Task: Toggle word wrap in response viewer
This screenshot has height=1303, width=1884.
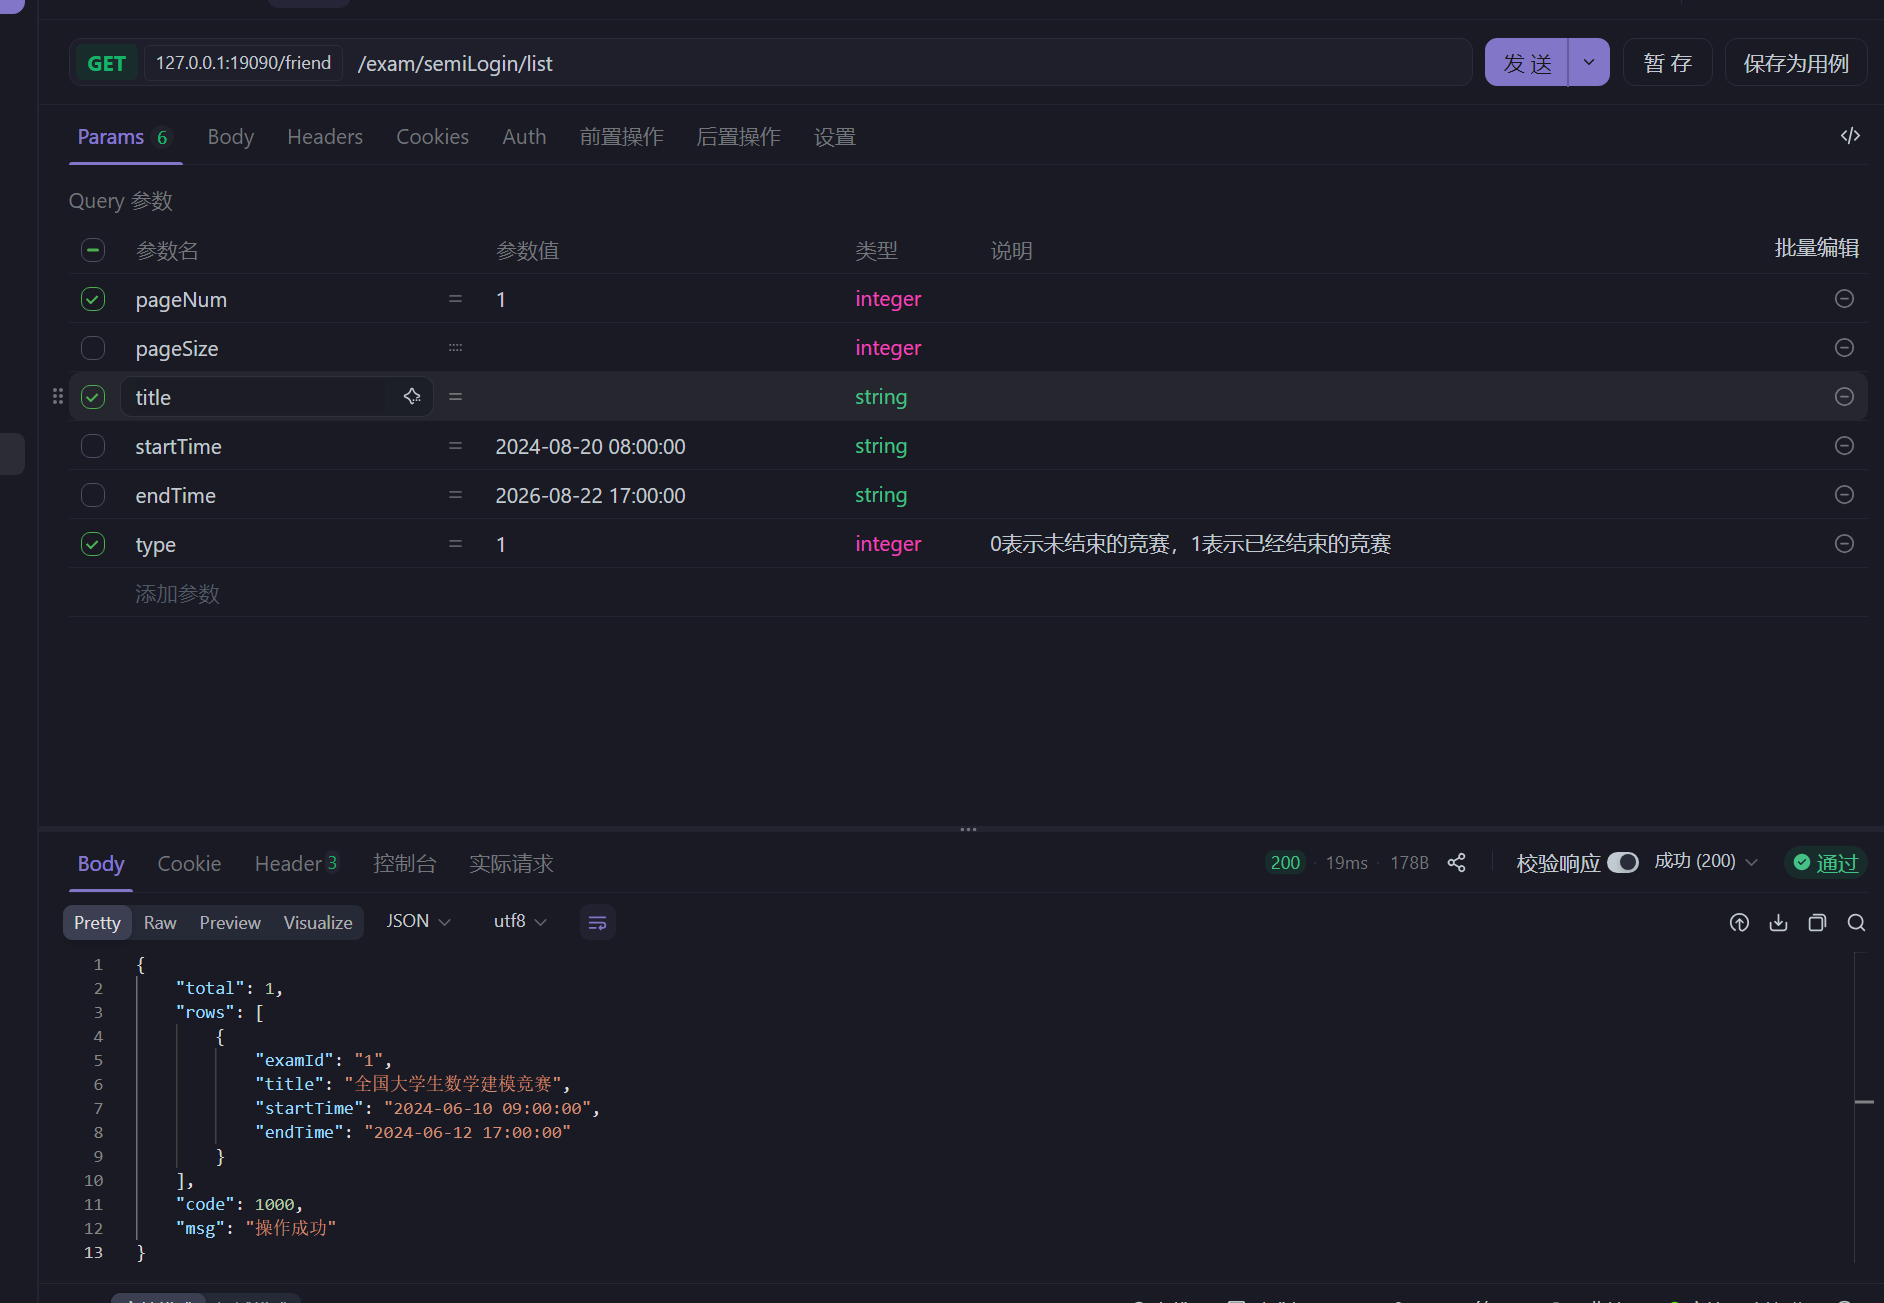Action: pyautogui.click(x=597, y=922)
